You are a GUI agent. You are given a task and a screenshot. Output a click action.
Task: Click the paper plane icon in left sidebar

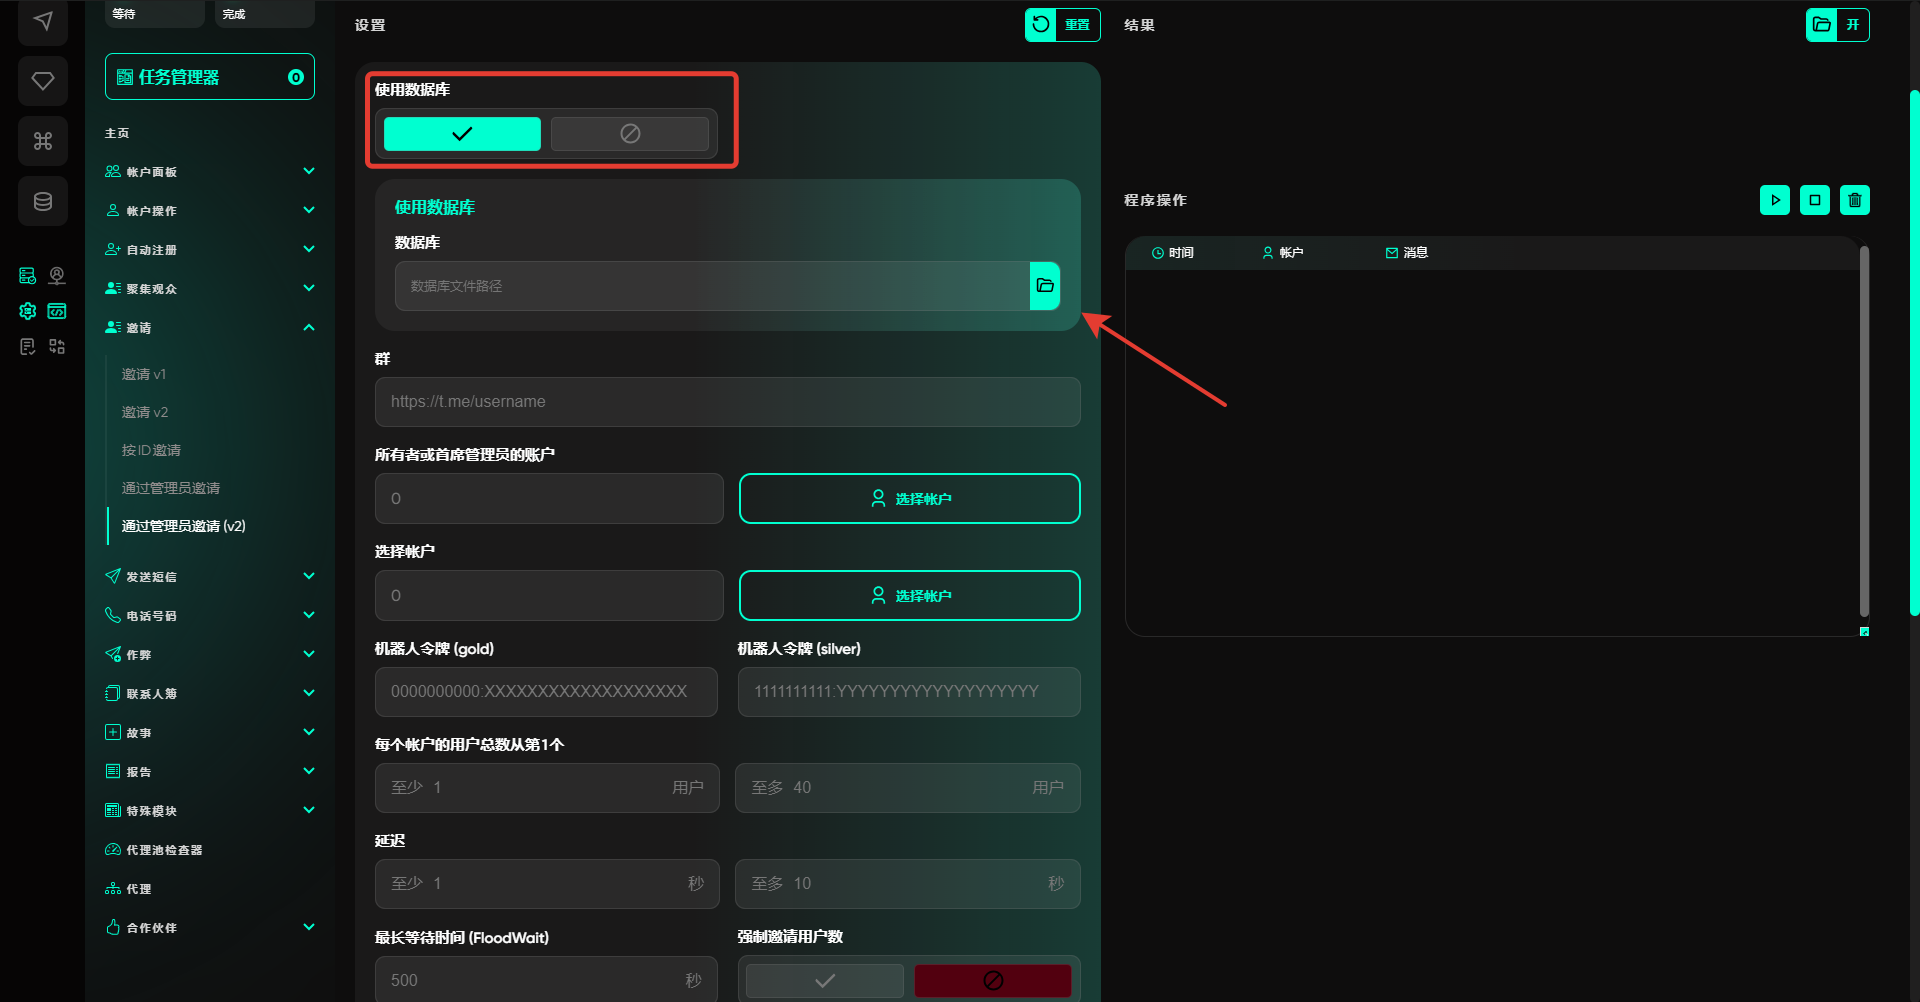(43, 21)
